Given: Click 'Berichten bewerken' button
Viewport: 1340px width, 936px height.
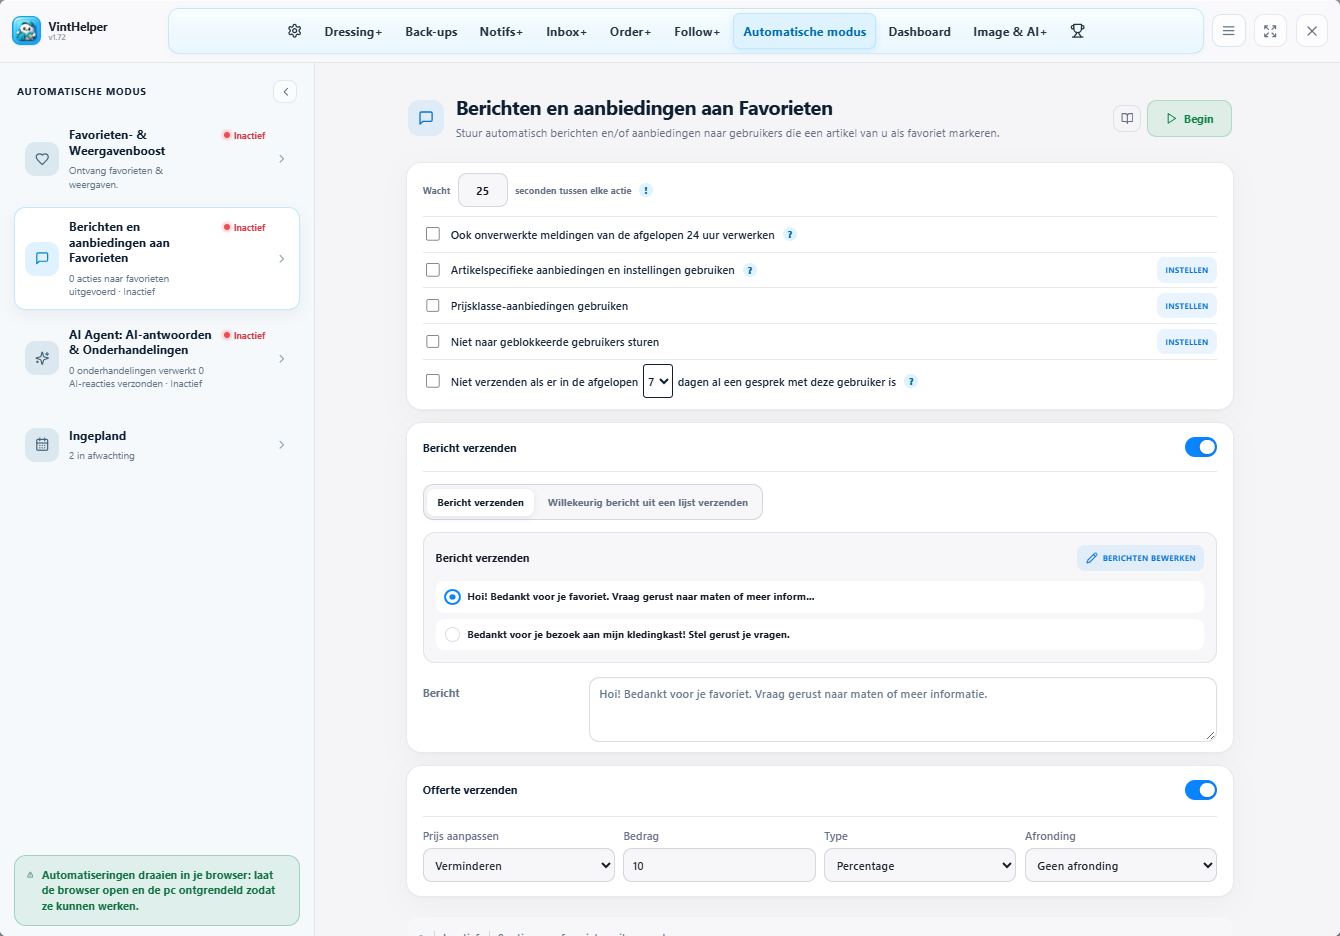Looking at the screenshot, I should coord(1140,558).
